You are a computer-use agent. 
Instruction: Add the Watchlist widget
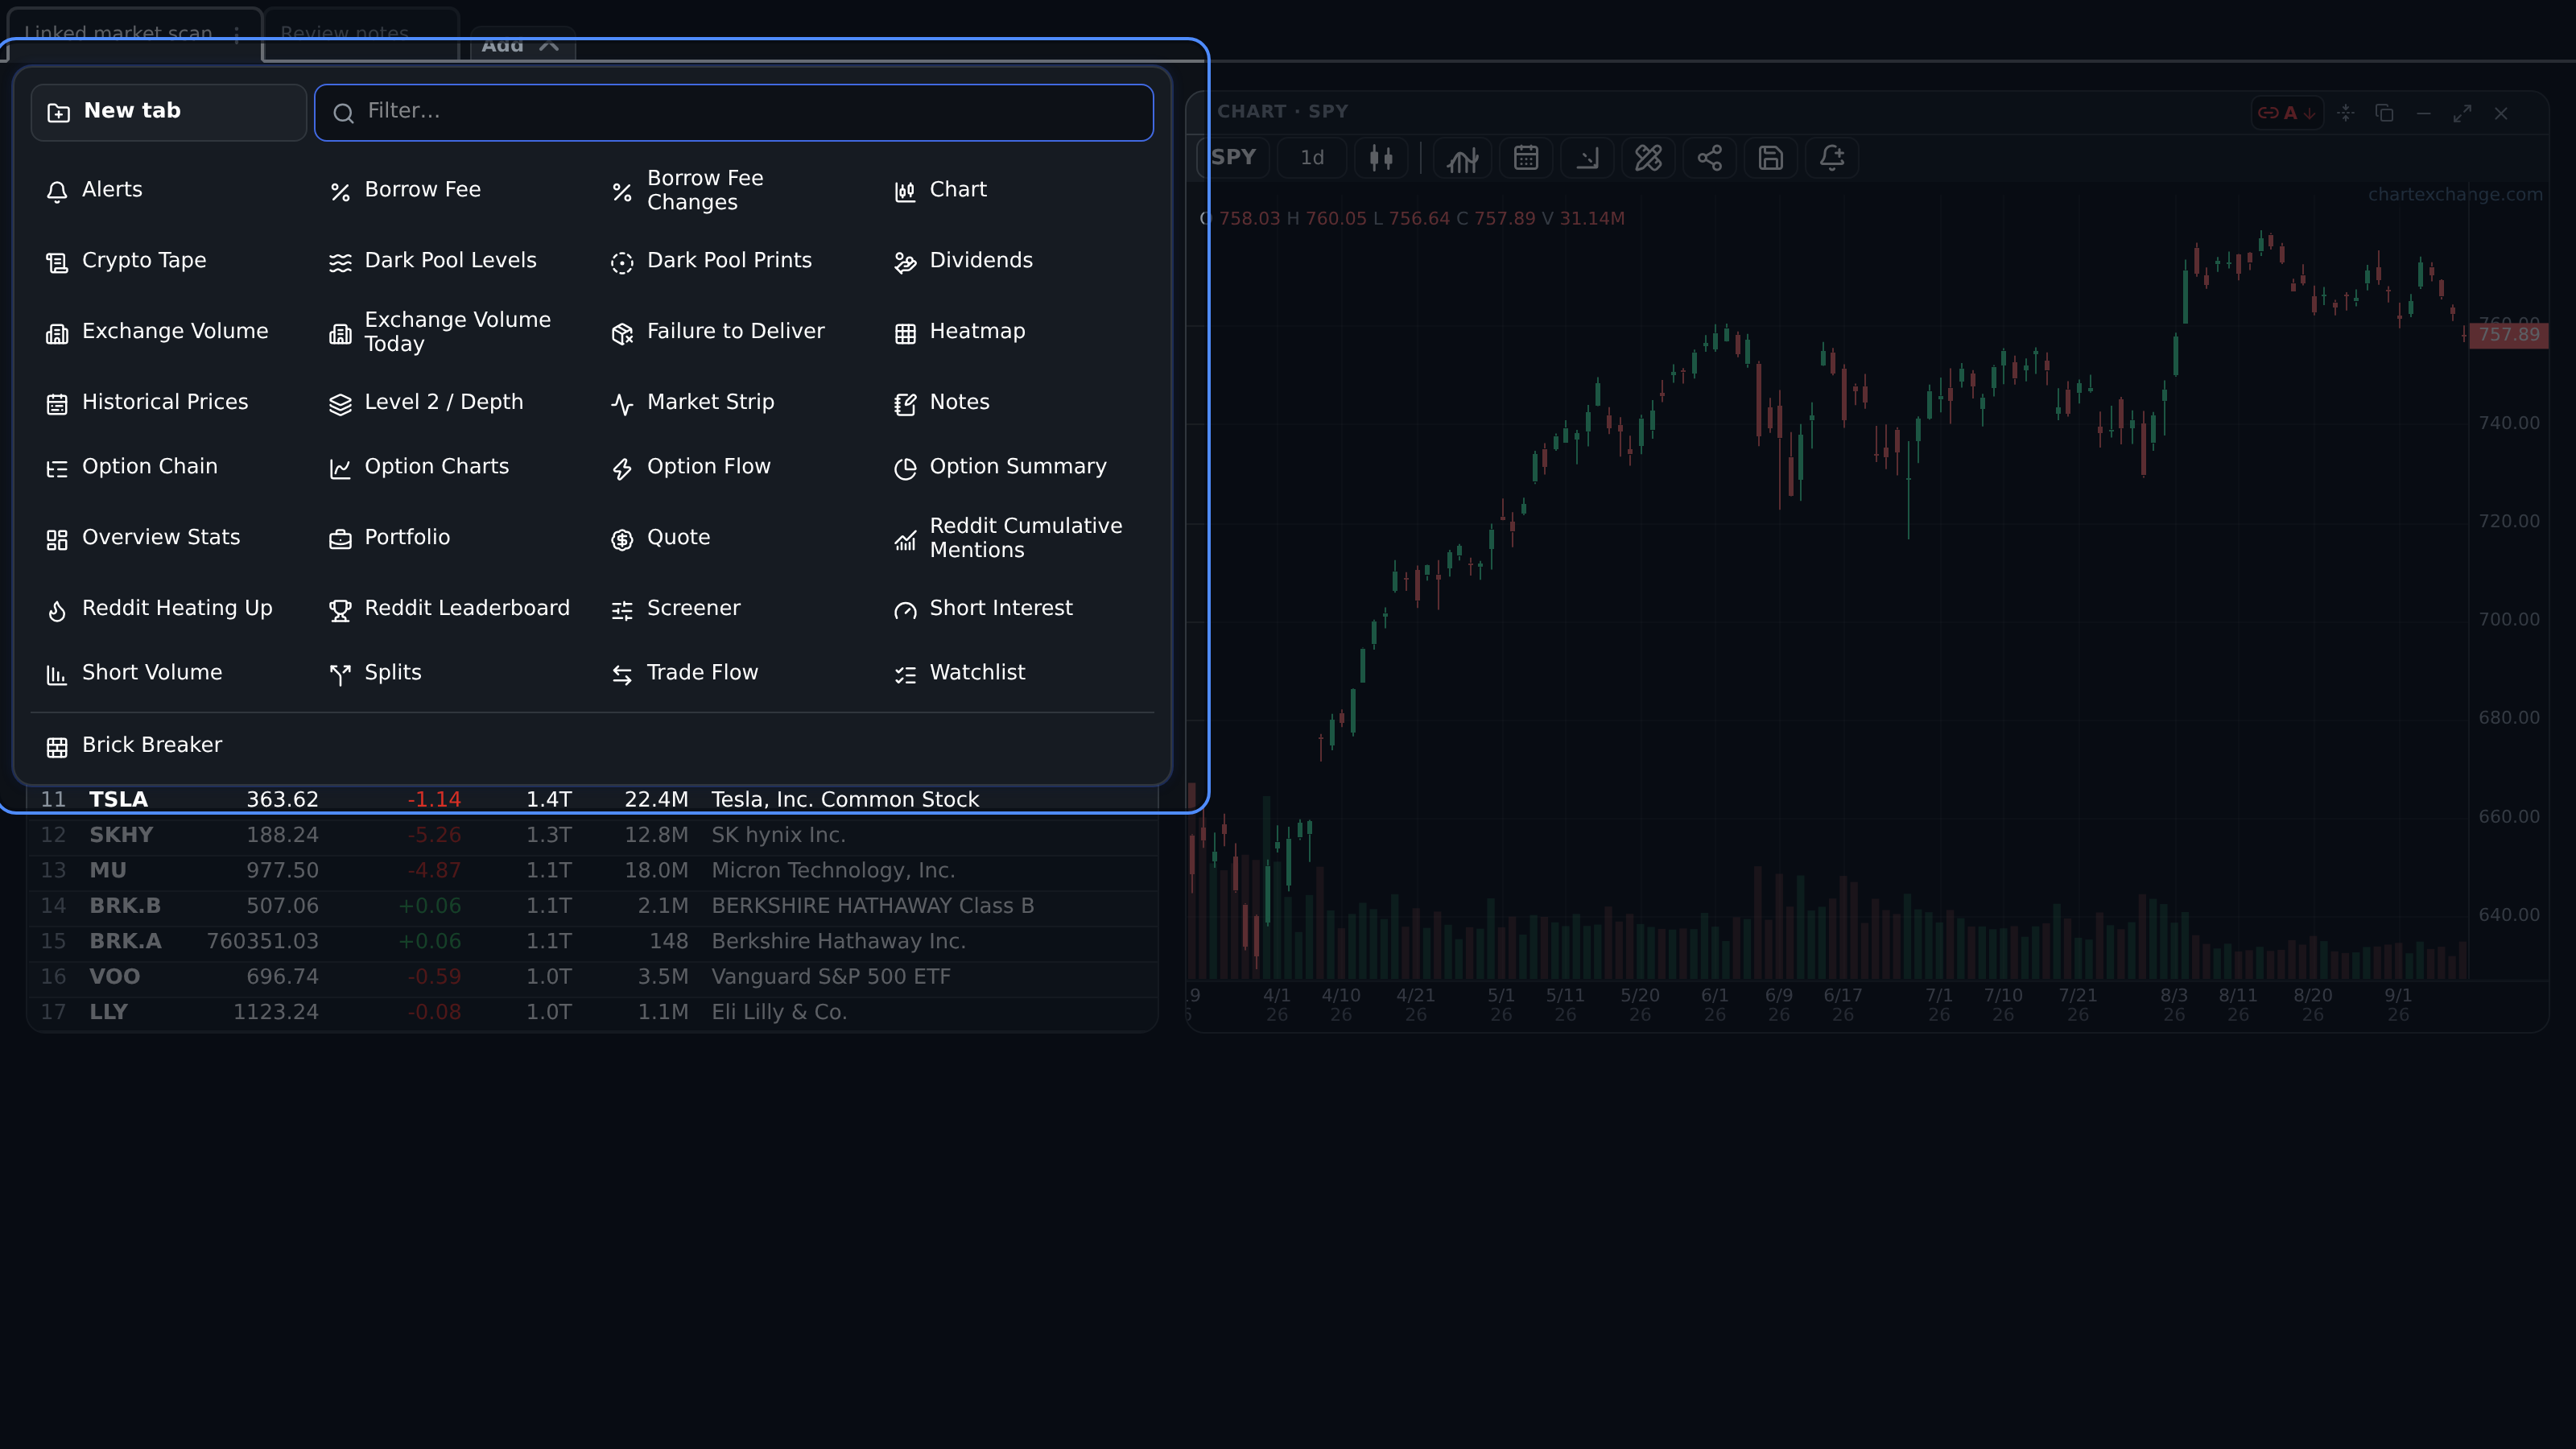click(x=960, y=673)
